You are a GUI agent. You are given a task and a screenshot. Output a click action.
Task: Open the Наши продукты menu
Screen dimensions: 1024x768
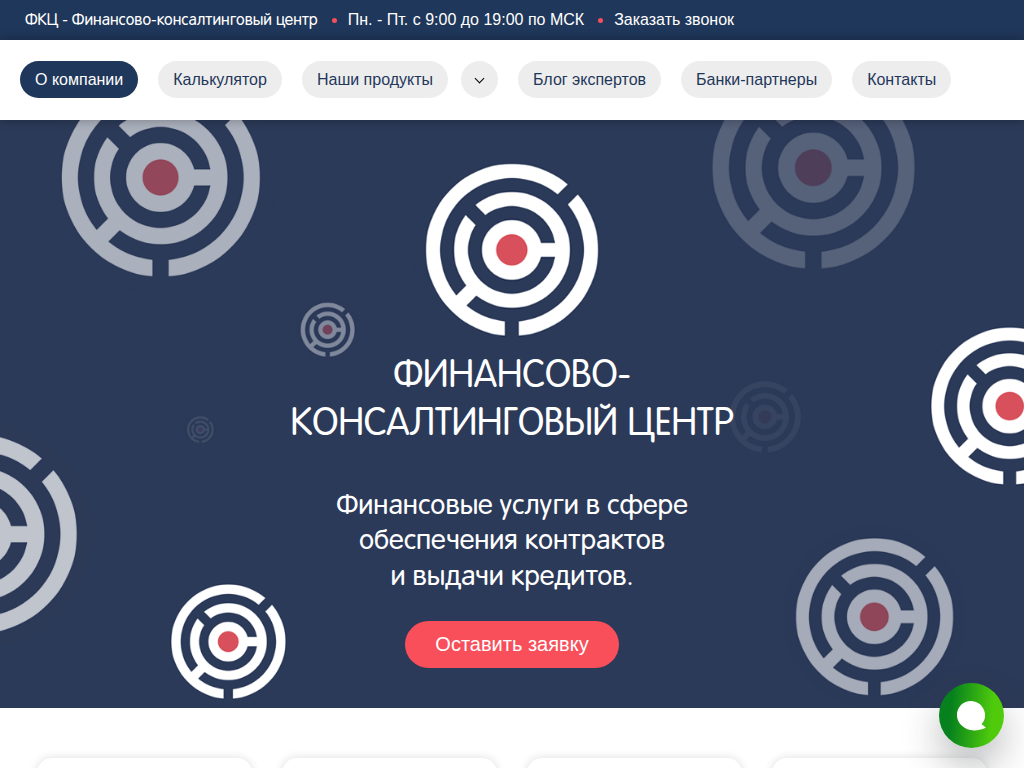[374, 80]
